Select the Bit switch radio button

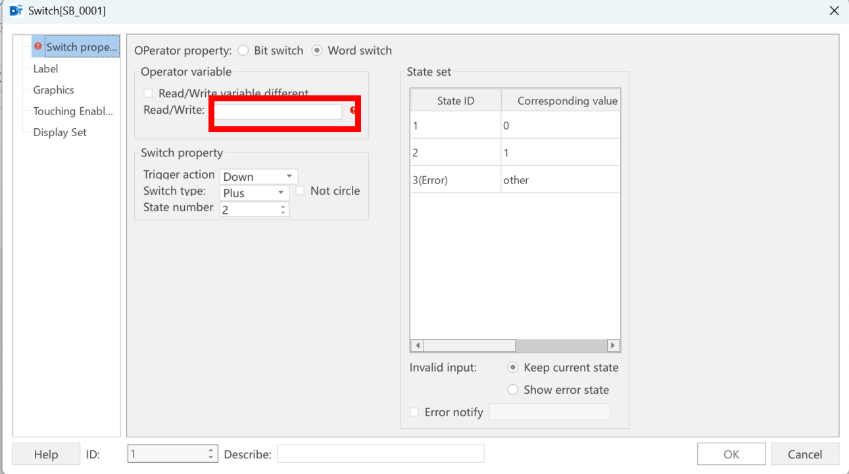(244, 50)
